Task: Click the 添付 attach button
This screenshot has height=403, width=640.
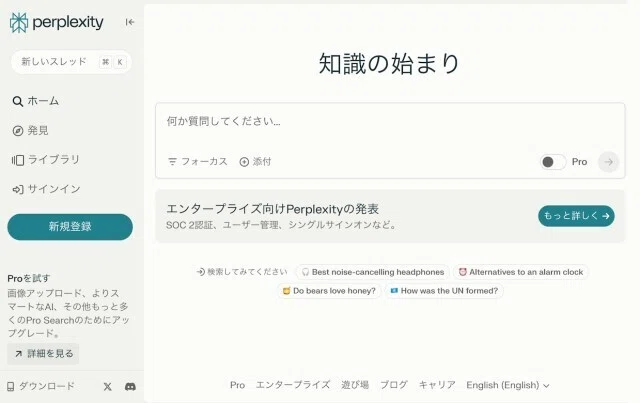Action: (x=255, y=162)
